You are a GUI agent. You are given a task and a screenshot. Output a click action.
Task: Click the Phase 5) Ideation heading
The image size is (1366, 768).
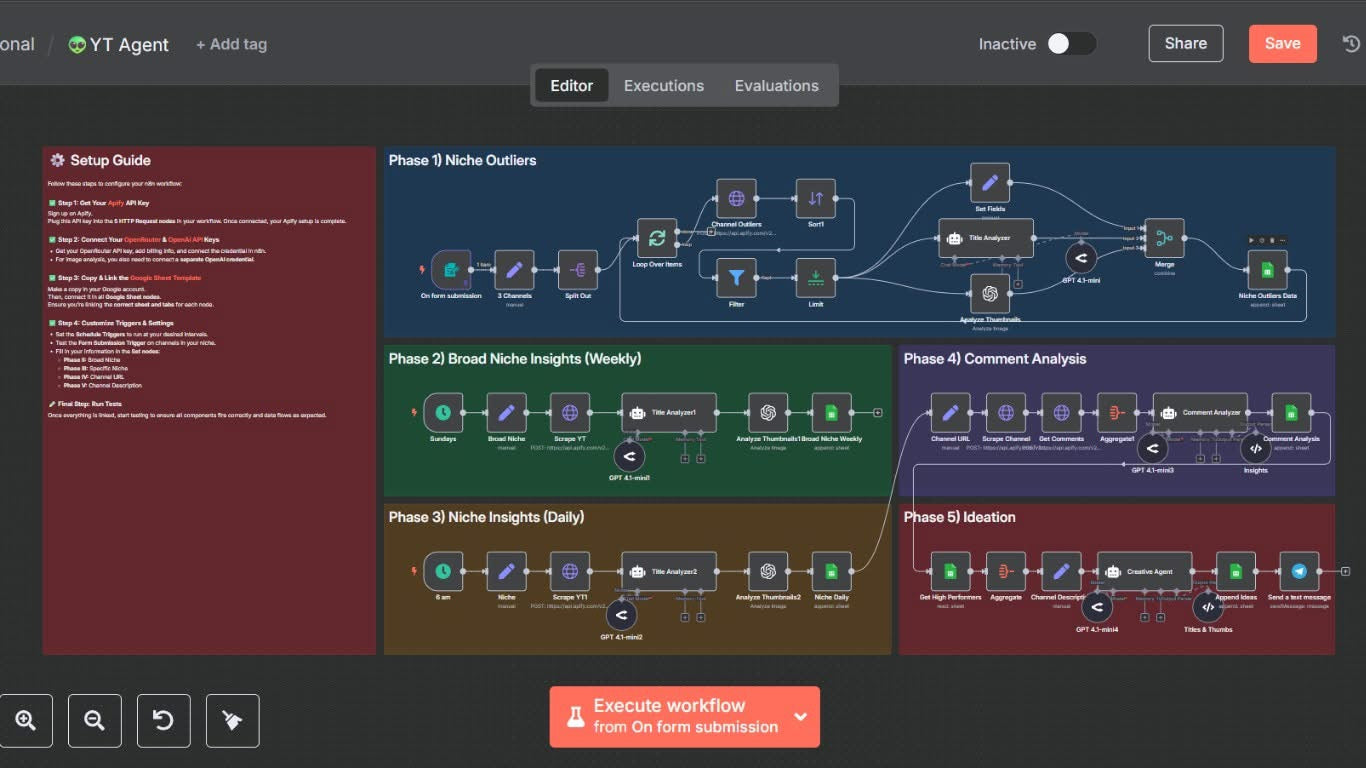point(960,517)
